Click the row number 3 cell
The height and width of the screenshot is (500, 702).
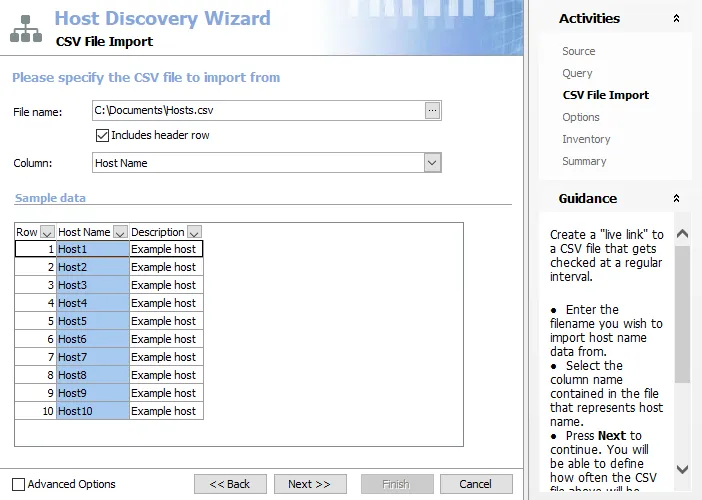(x=35, y=285)
